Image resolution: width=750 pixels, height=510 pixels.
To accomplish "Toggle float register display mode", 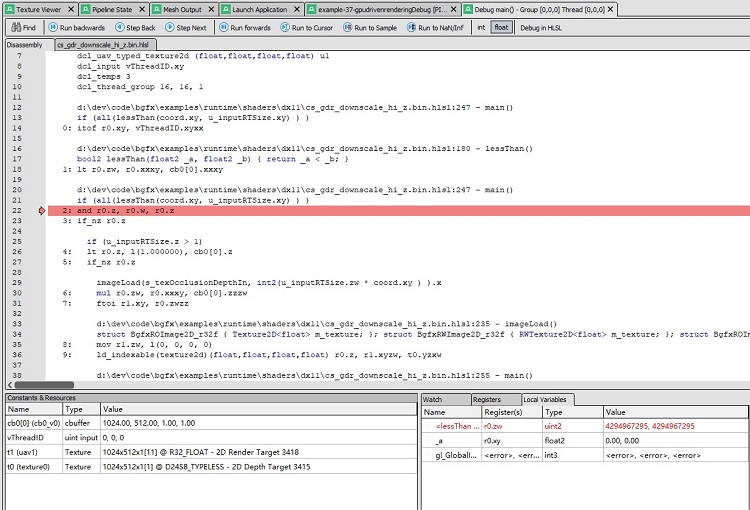I will (500, 28).
